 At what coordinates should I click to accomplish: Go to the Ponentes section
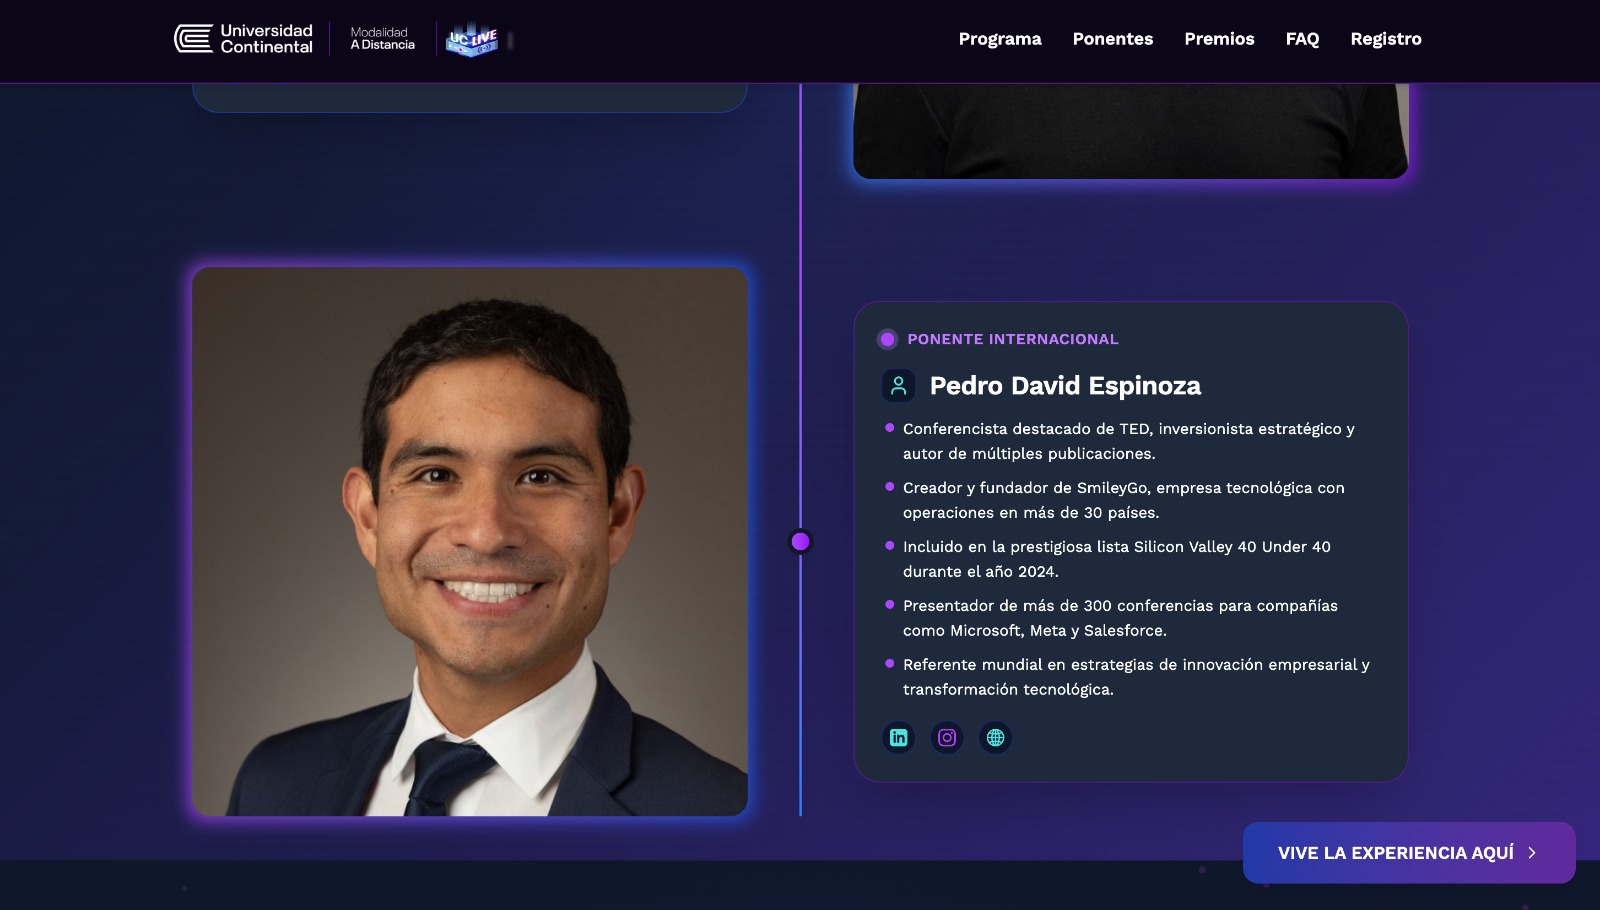coord(1113,39)
